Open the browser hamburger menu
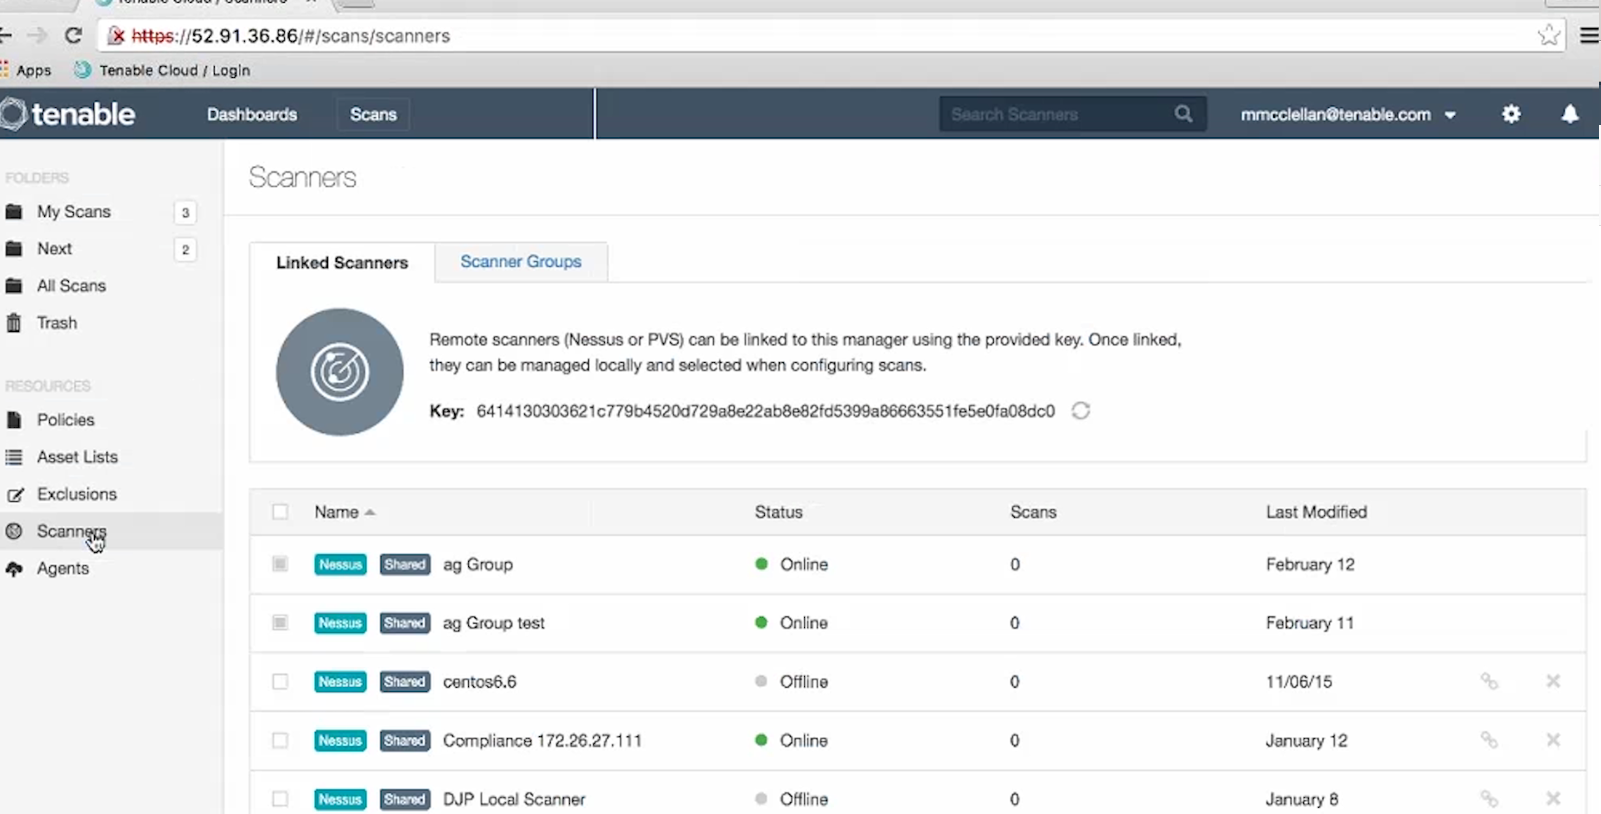This screenshot has width=1601, height=814. coord(1589,35)
